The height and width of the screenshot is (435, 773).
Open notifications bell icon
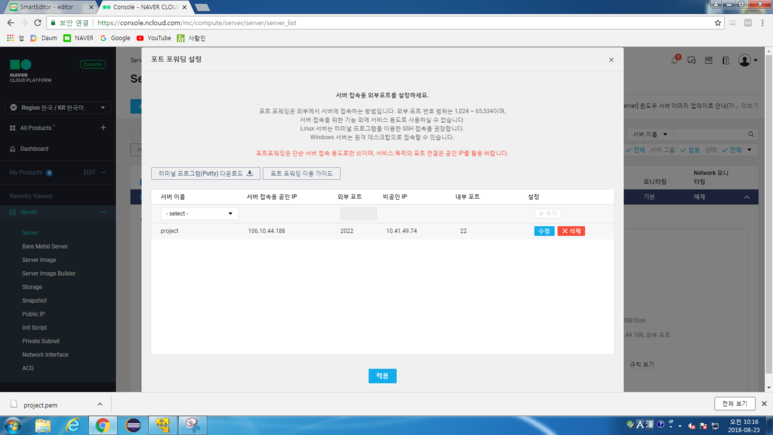[x=674, y=60]
